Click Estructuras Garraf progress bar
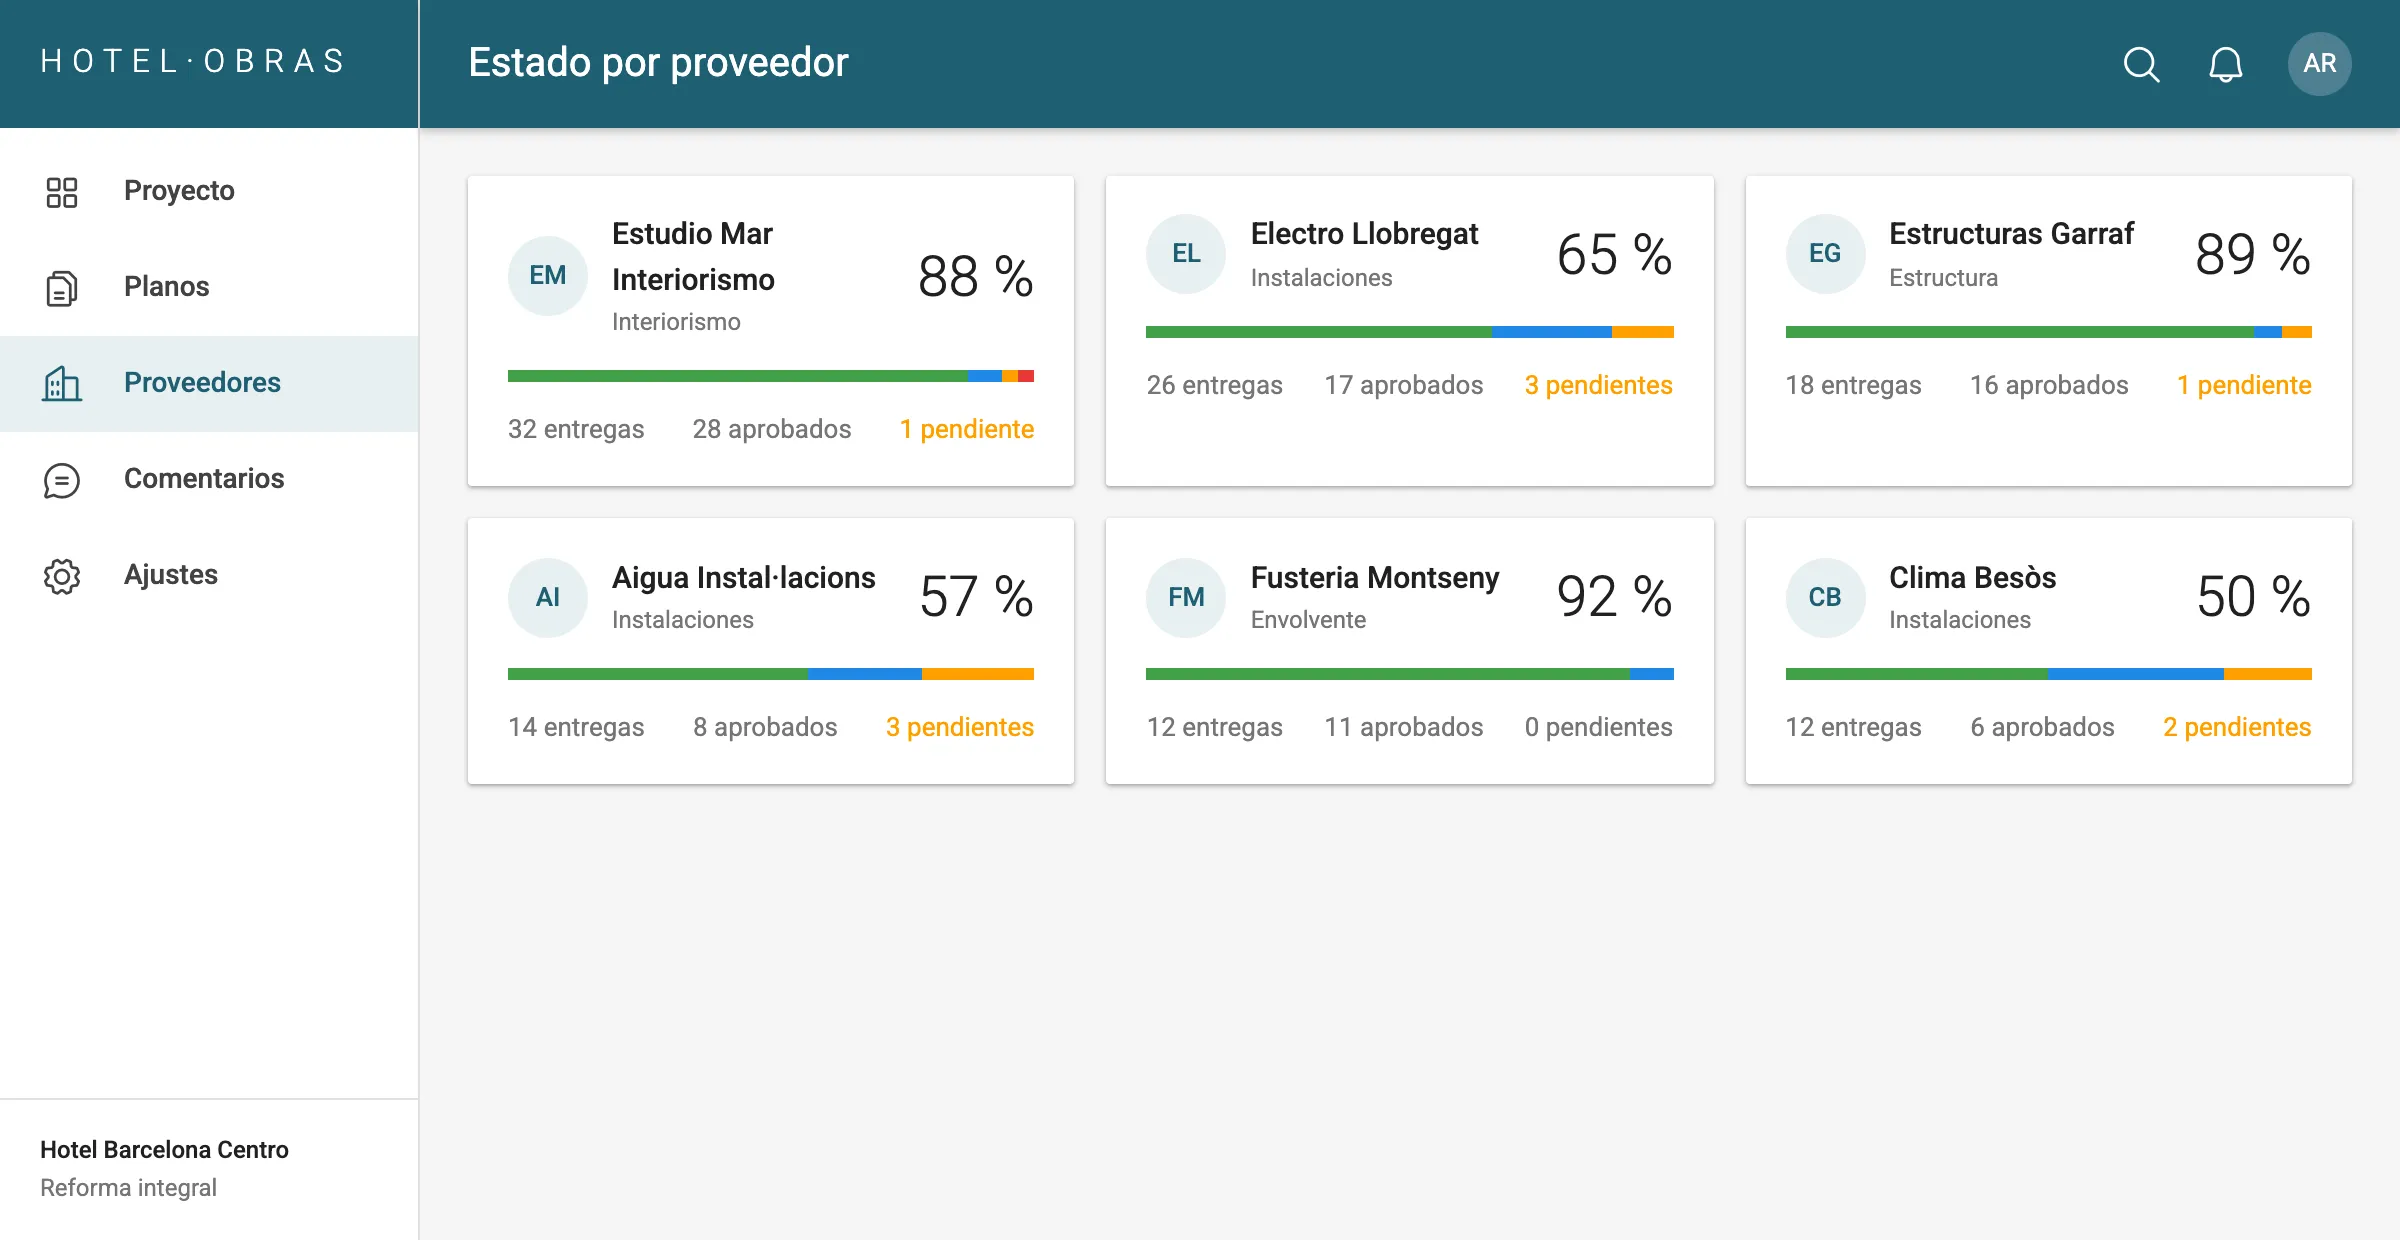The height and width of the screenshot is (1240, 2400). click(x=2048, y=332)
